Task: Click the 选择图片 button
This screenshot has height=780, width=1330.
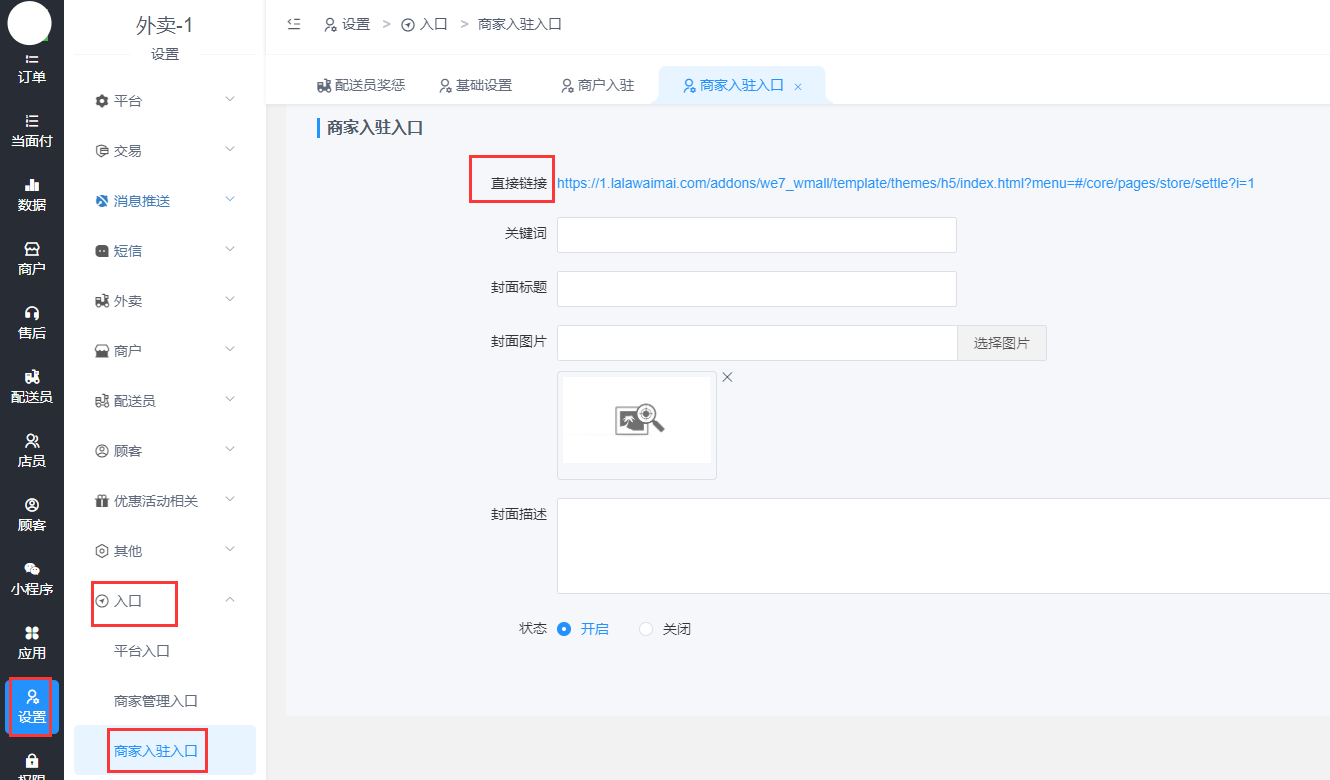Action: pyautogui.click(x=1002, y=343)
